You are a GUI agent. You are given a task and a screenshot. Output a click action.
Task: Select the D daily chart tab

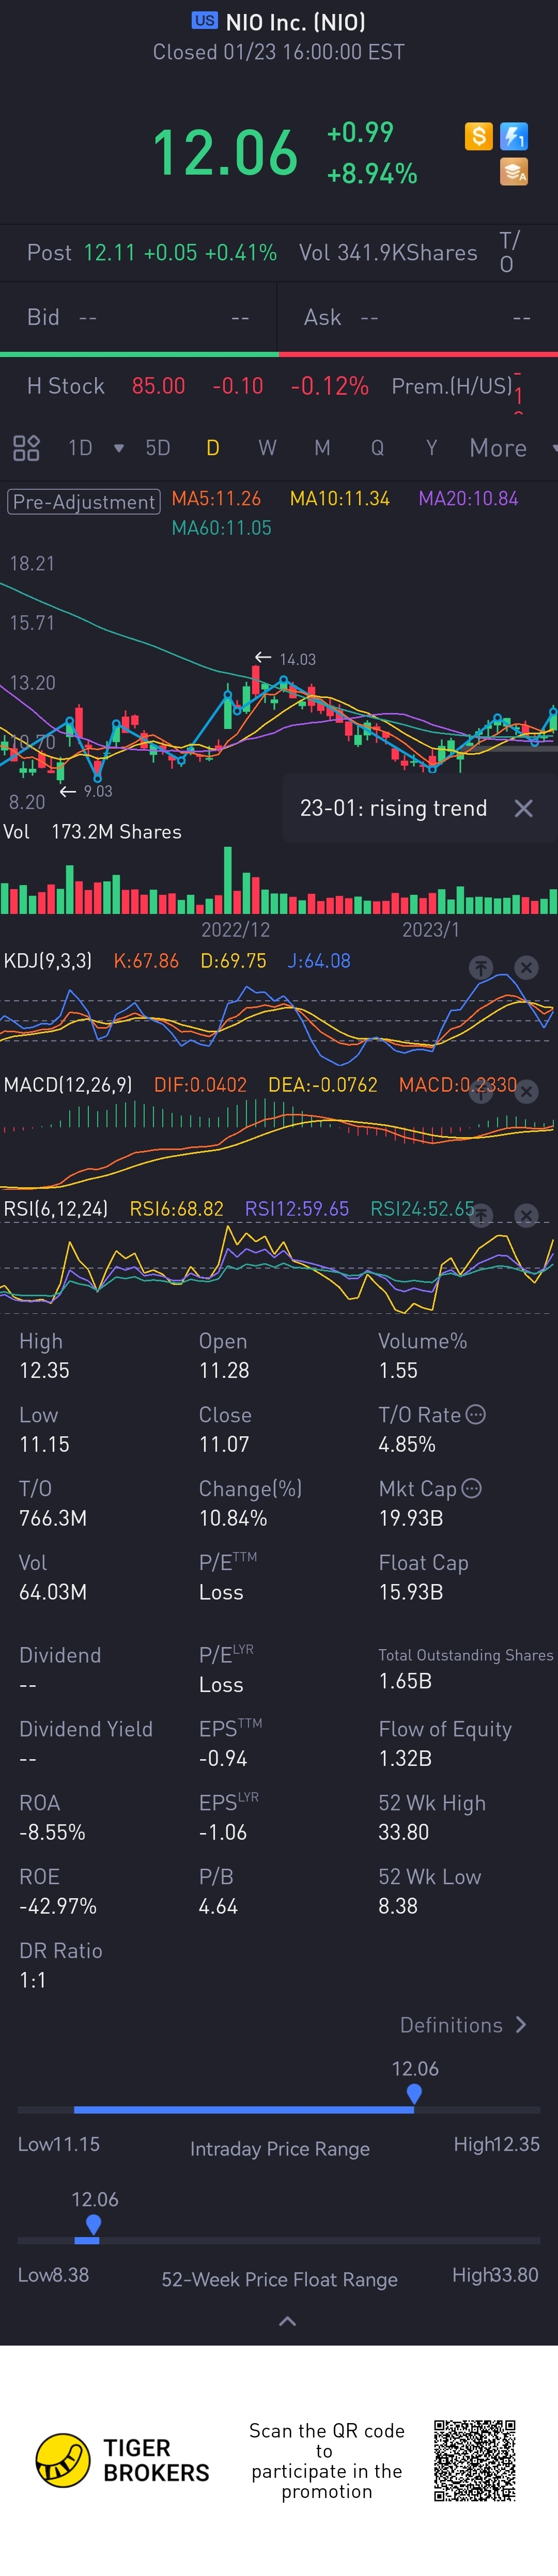(212, 448)
